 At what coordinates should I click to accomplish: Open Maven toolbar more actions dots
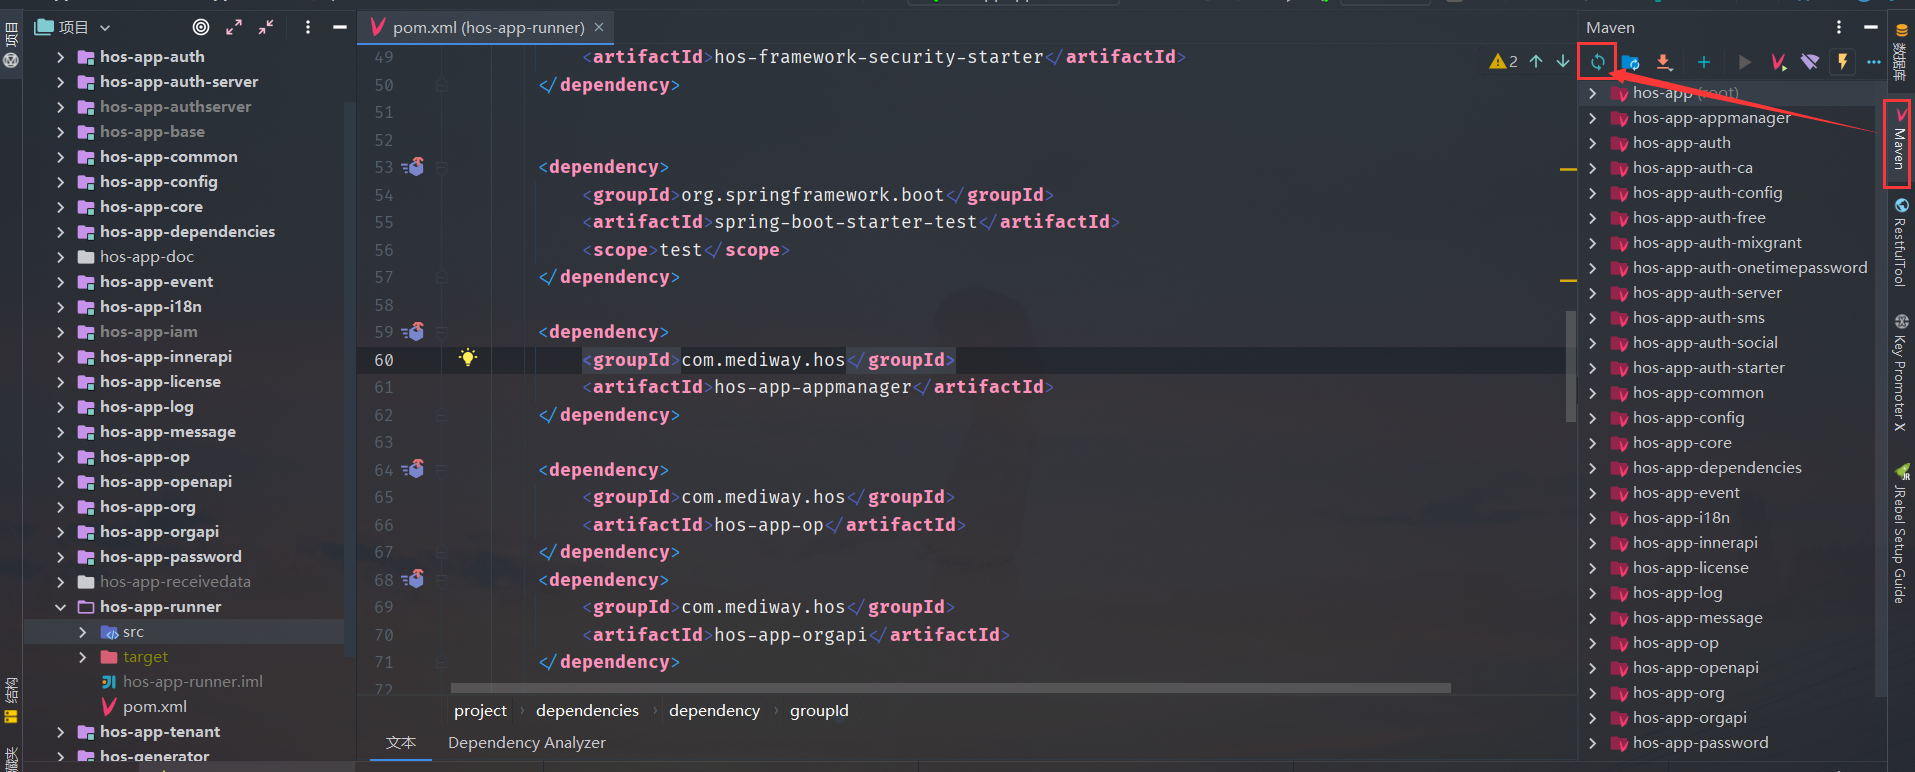tap(1874, 62)
